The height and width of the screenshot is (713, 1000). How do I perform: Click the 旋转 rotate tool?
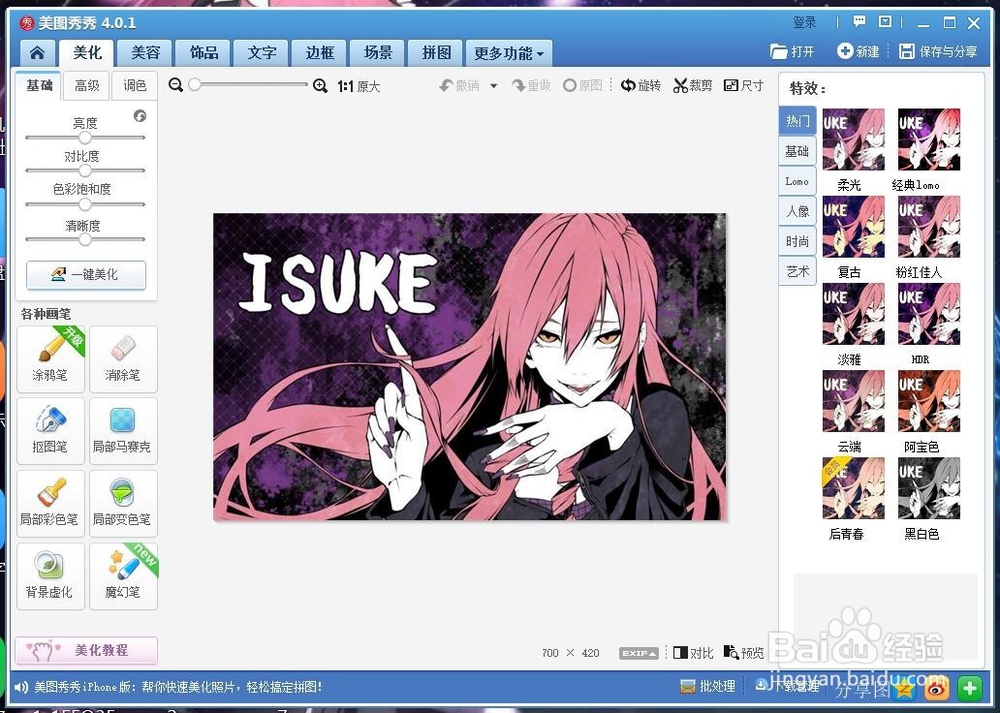pos(641,85)
